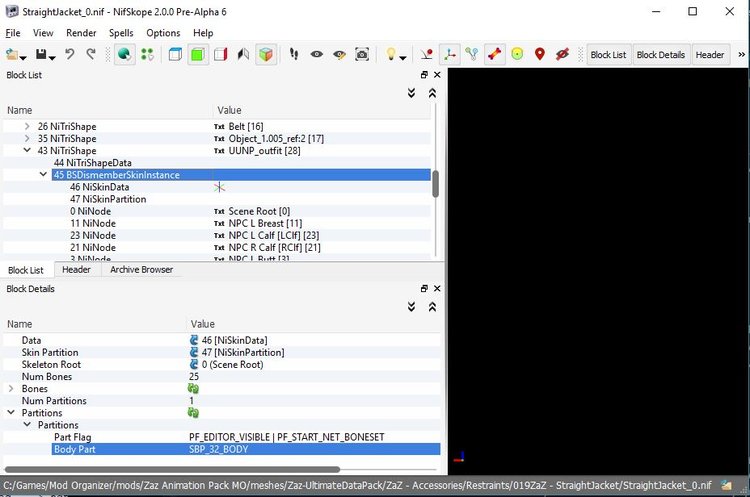Expand the 26 NiTriShape tree row
This screenshot has height=497, width=750.
pos(27,126)
